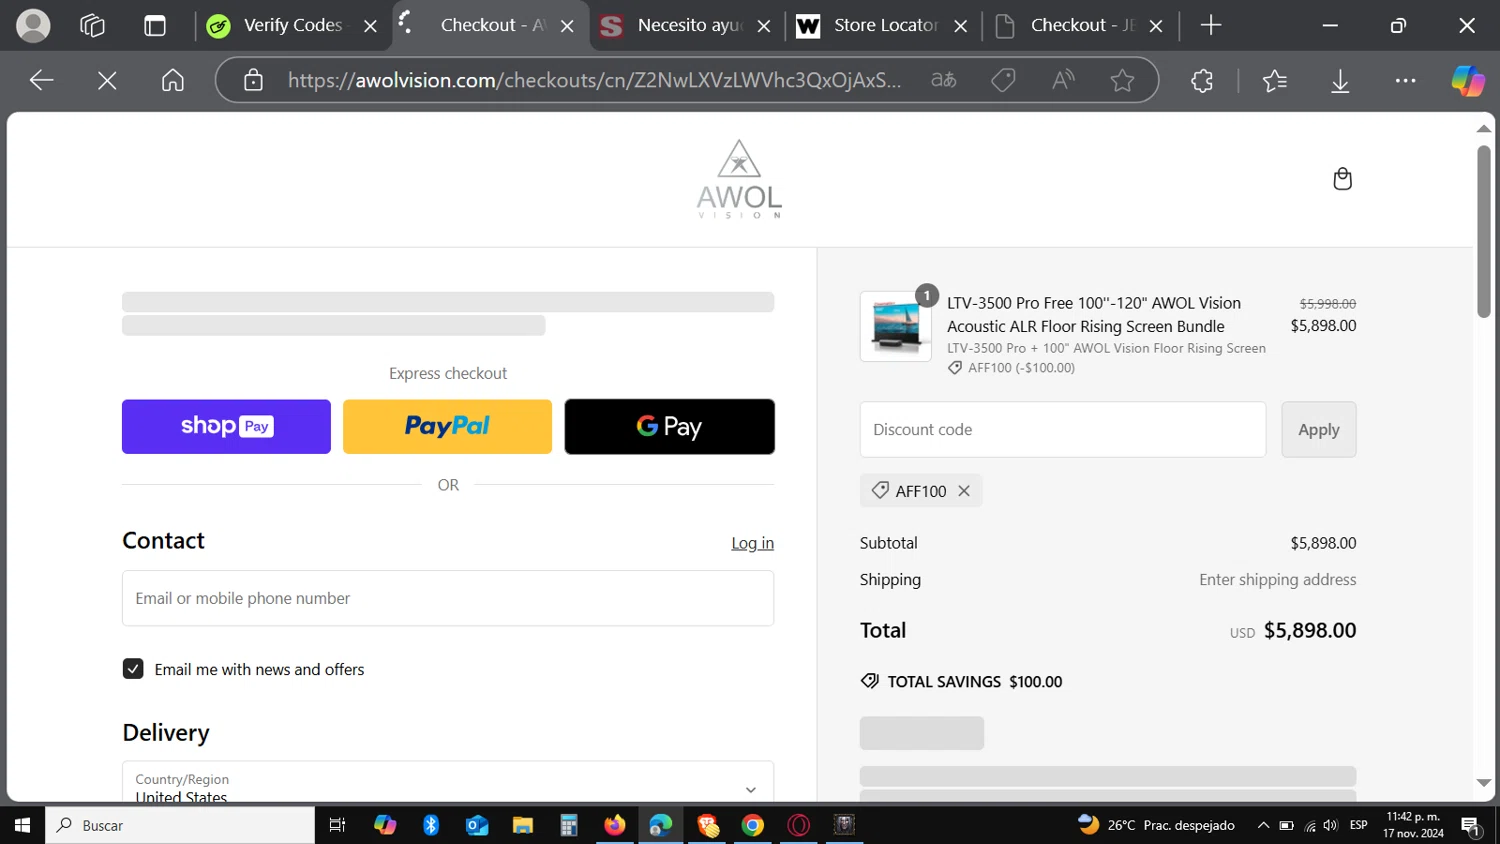Viewport: 1500px width, 844px height.
Task: Apply the discount code
Action: click(x=1318, y=430)
